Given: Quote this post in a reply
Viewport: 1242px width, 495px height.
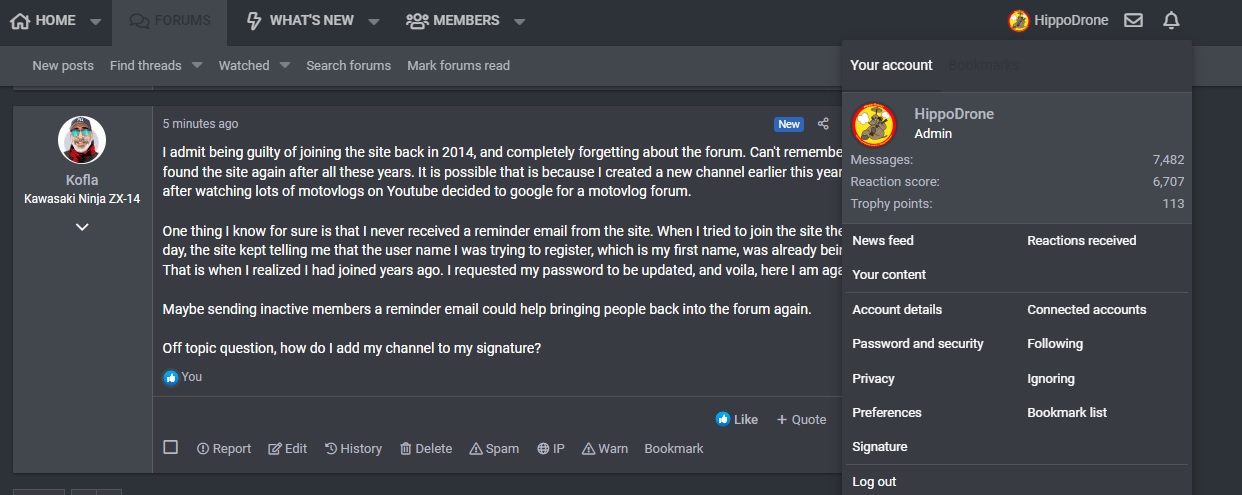Looking at the screenshot, I should (x=801, y=419).
